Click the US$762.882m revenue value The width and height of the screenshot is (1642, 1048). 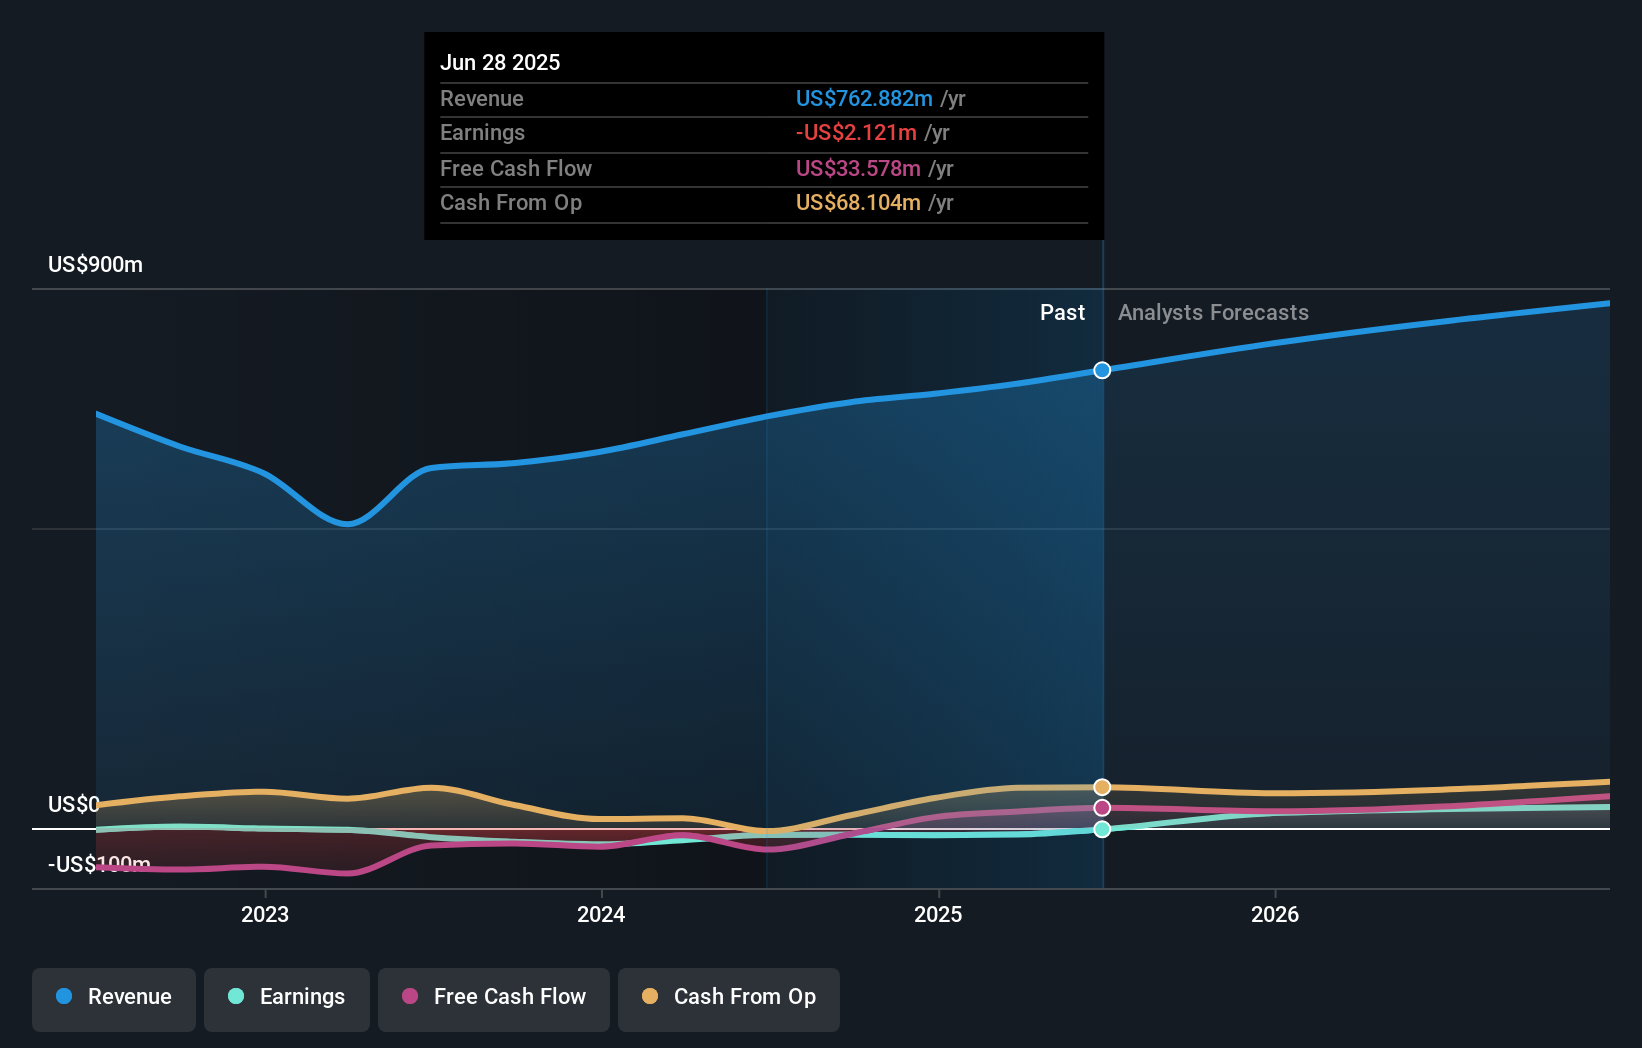click(864, 99)
